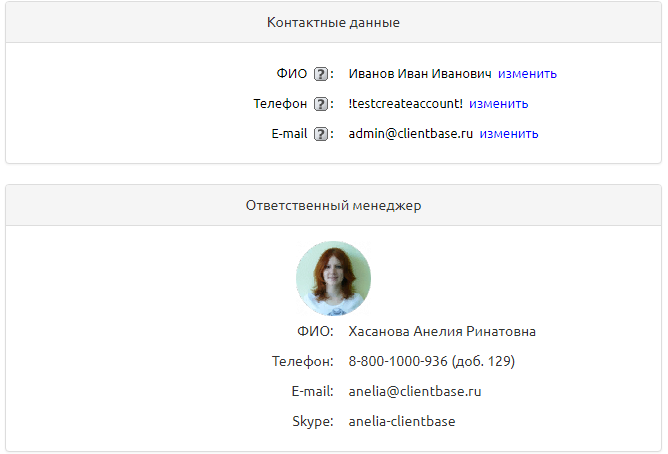Click the anelia@clientbase.ru e-mail
The image size is (668, 454).
(x=414, y=391)
